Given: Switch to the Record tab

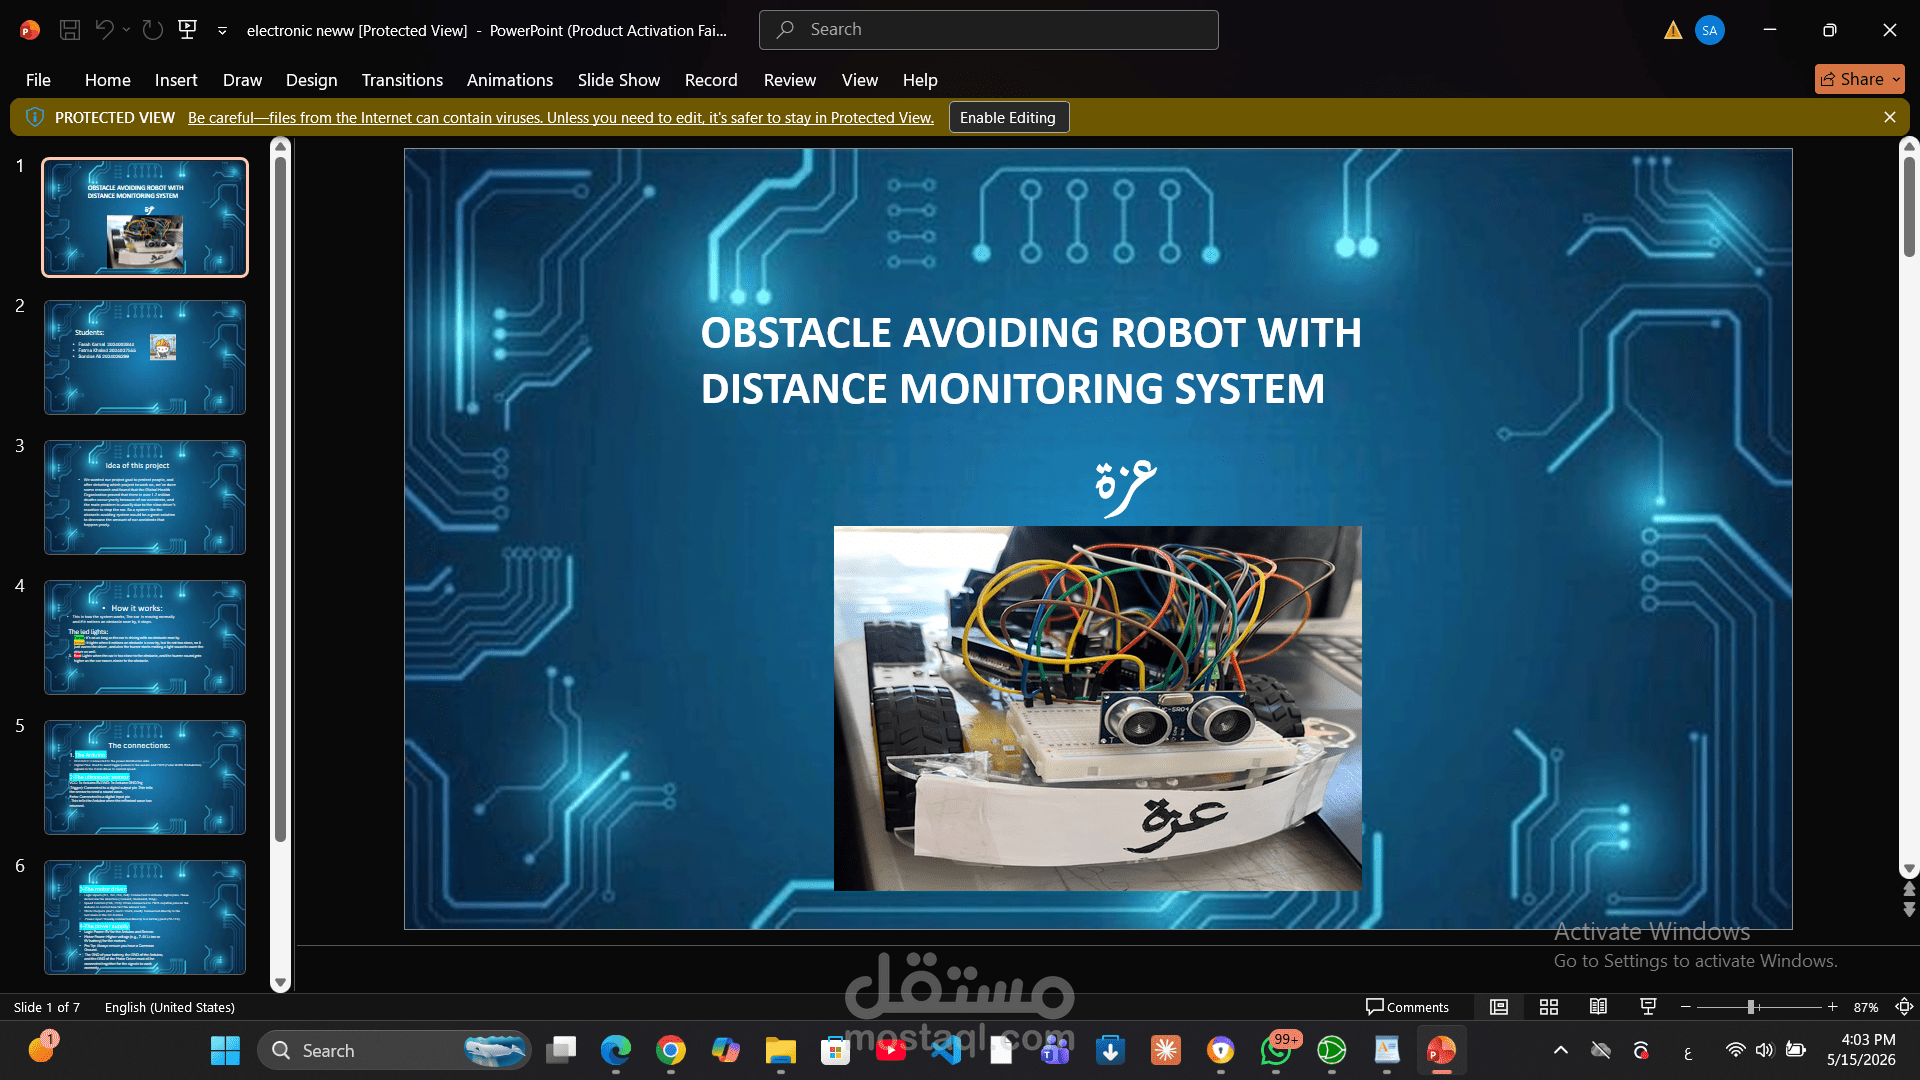Looking at the screenshot, I should [x=711, y=80].
